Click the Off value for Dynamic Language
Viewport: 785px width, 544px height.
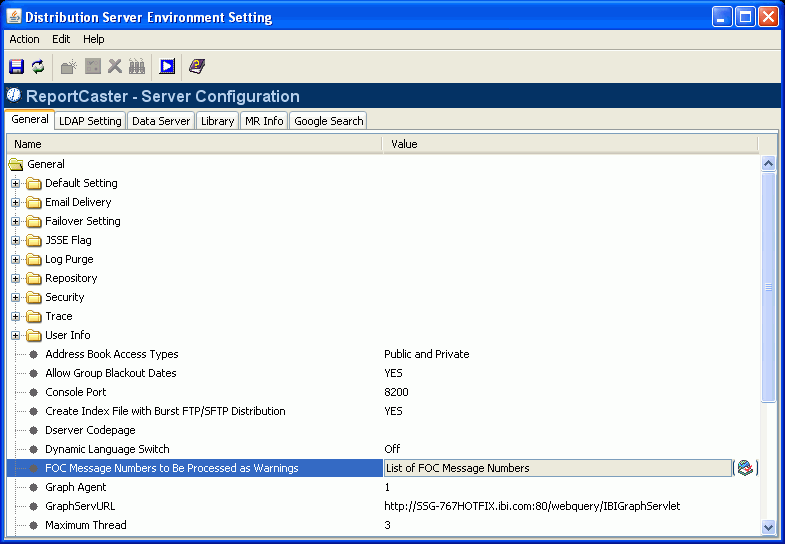click(392, 449)
